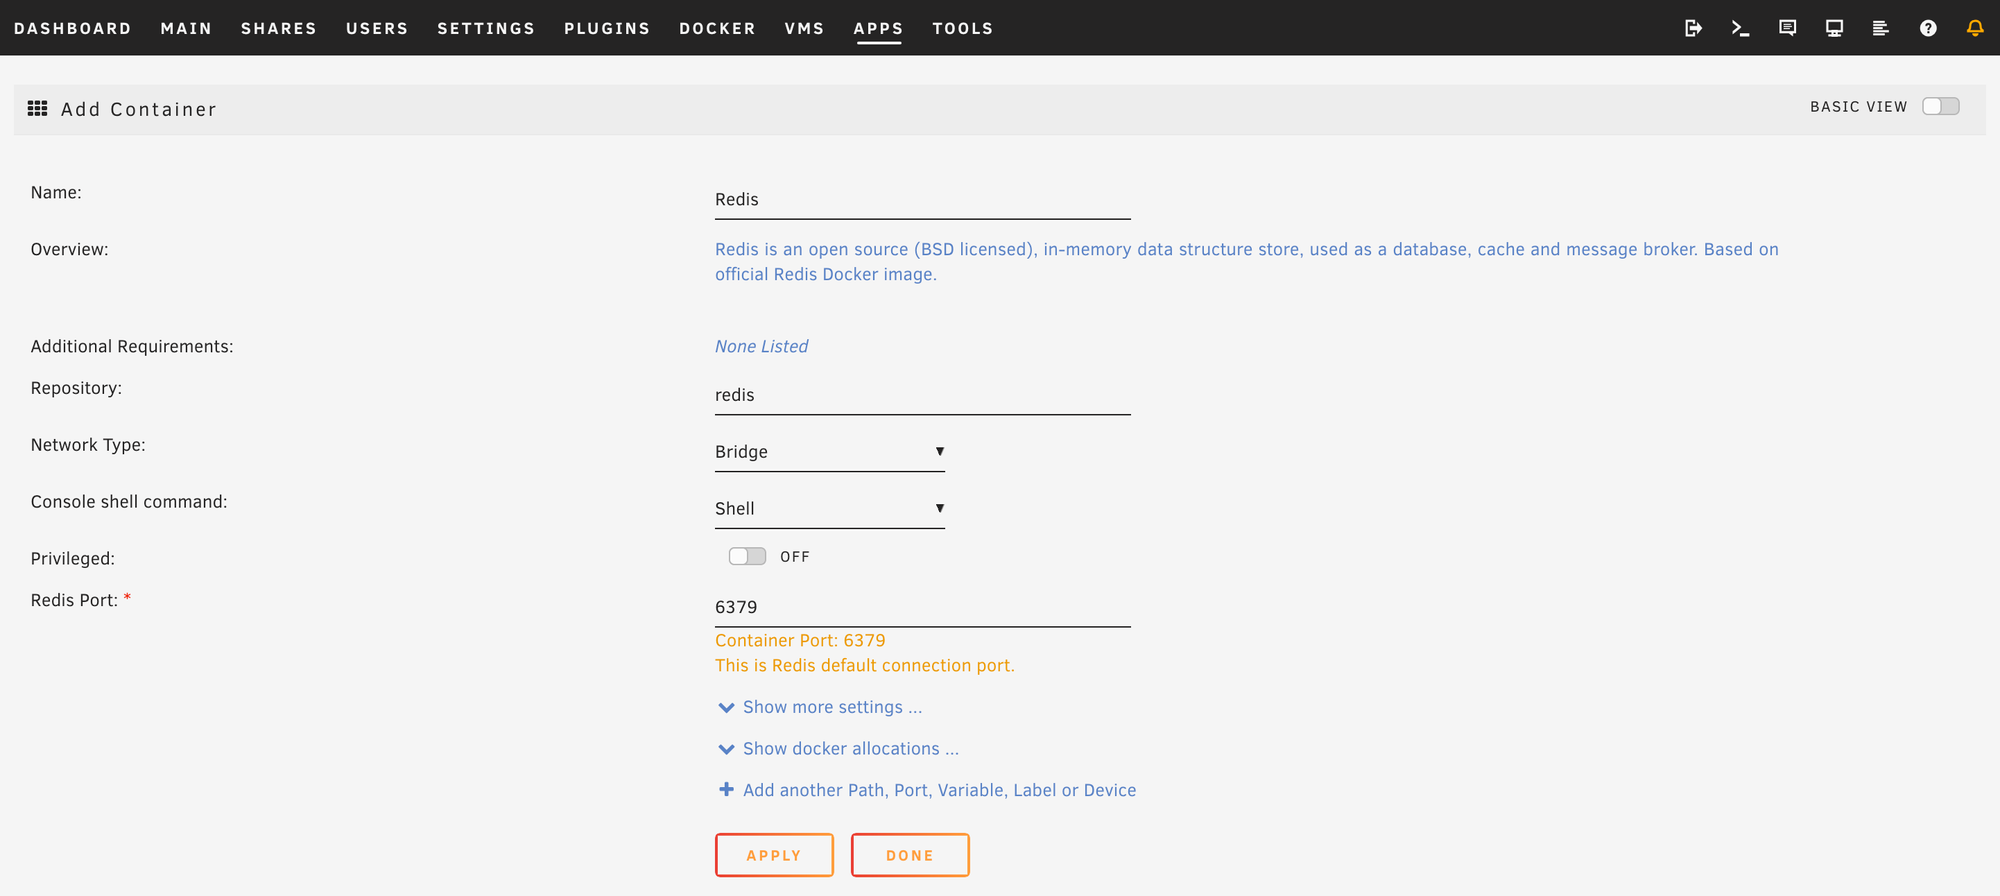Expand Show docker allocations
This screenshot has width=2000, height=896.
coord(849,749)
